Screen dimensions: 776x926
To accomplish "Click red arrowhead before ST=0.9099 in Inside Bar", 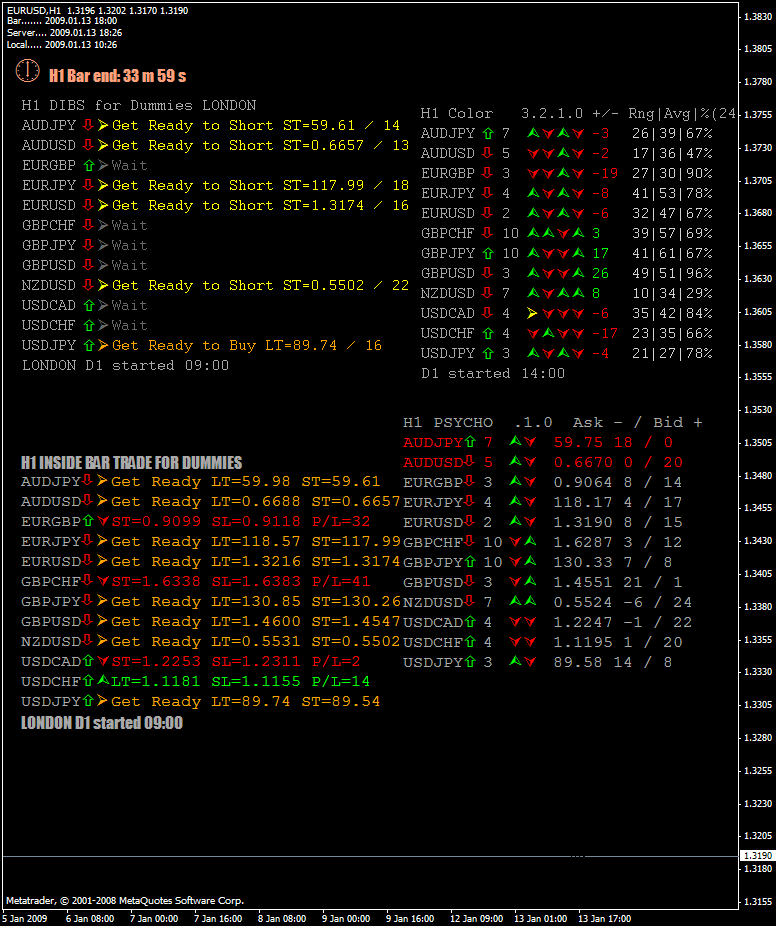I will [103, 521].
